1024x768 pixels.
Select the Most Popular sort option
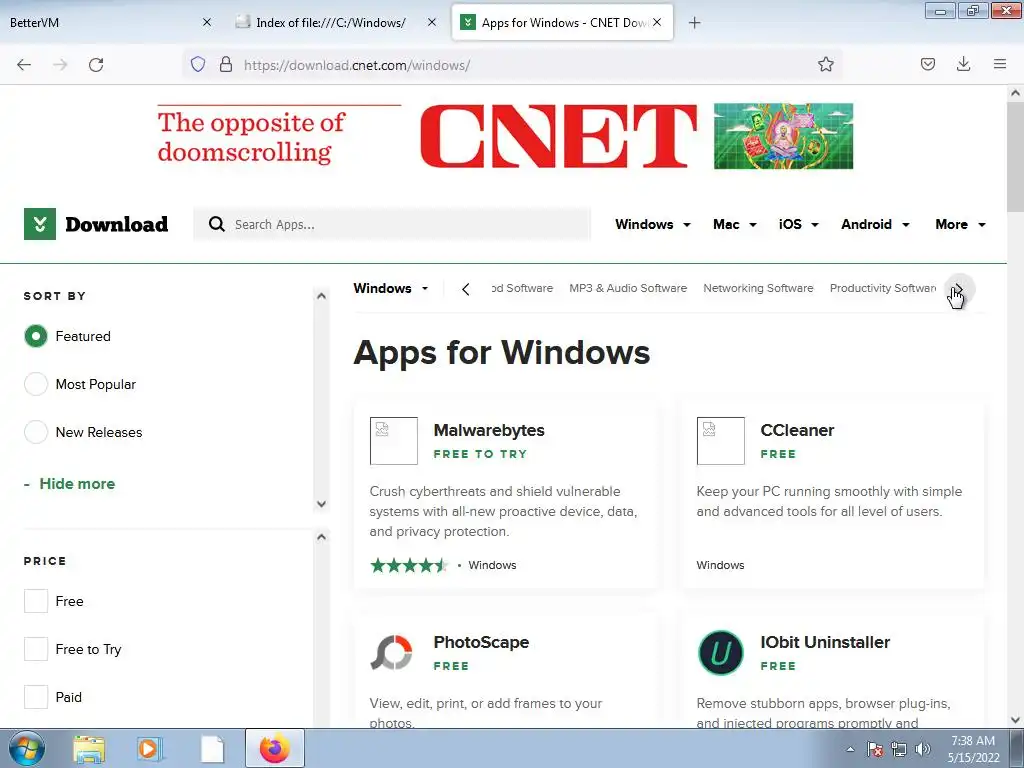click(x=36, y=384)
